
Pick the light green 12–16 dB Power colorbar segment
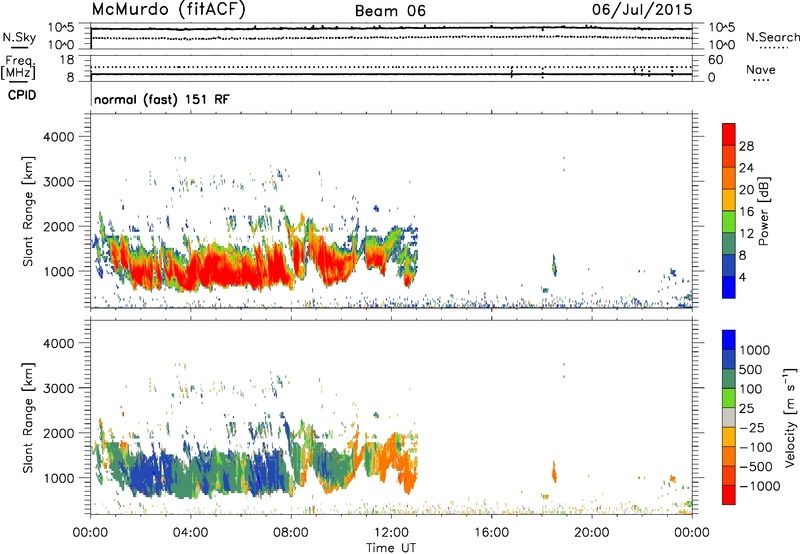pos(729,222)
